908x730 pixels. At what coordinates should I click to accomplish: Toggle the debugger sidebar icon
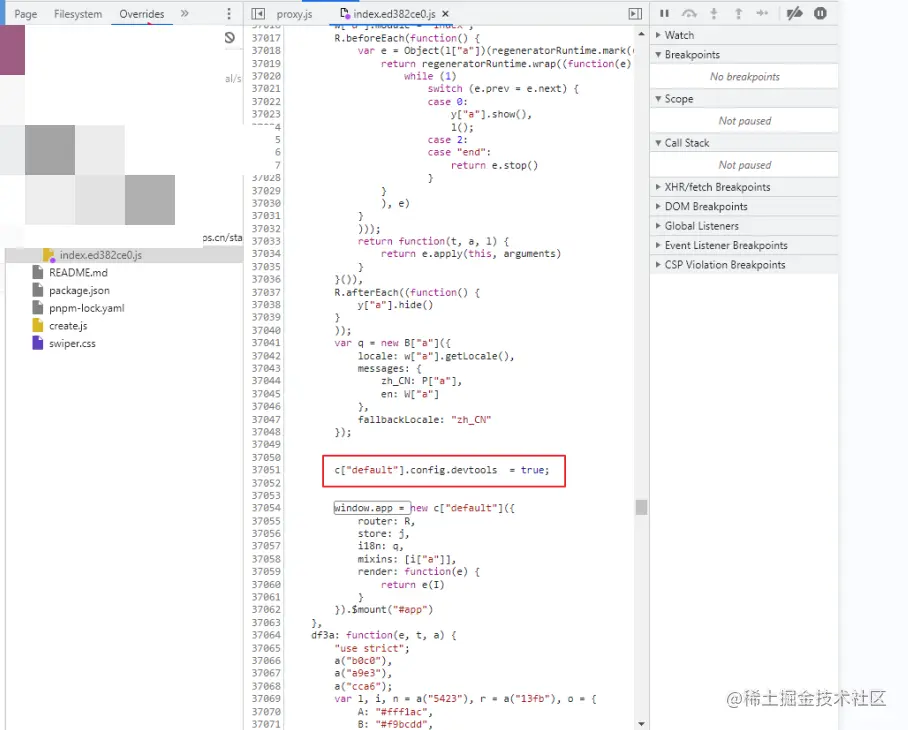(635, 14)
